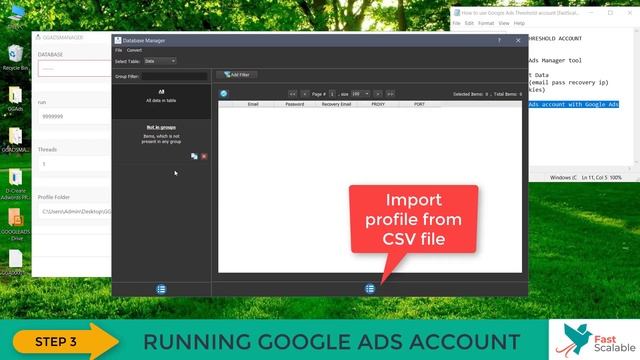Open the data menu icon below the table
The width and height of the screenshot is (640, 360).
[x=370, y=289]
